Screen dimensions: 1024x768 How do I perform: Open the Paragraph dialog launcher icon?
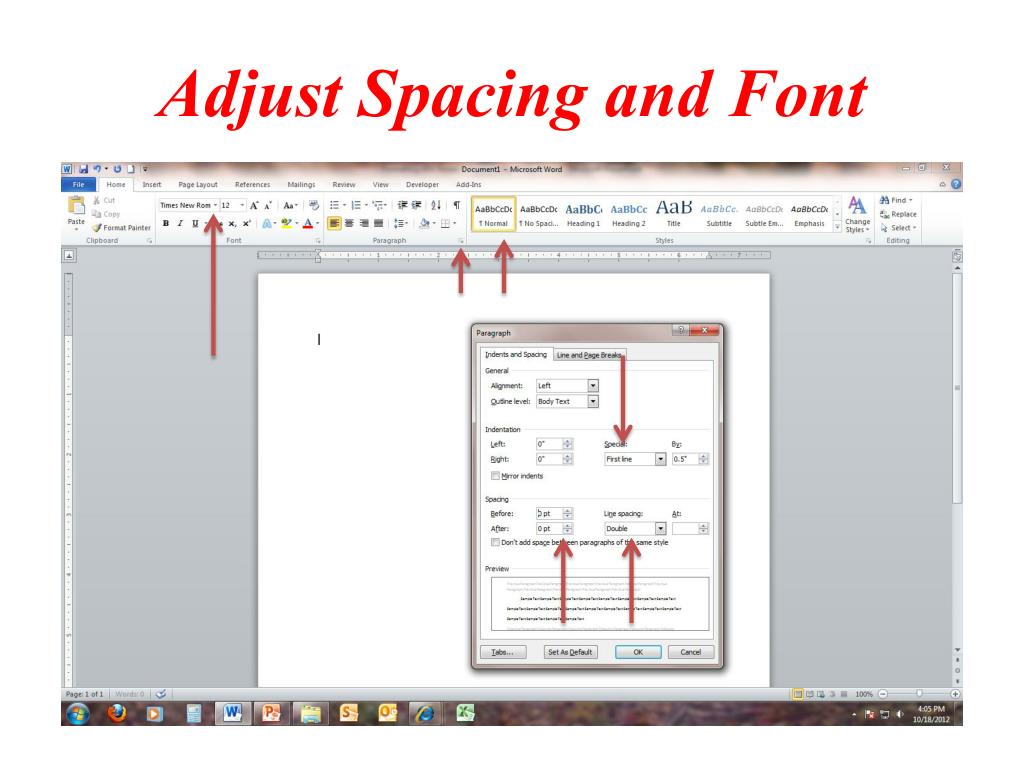click(x=461, y=241)
